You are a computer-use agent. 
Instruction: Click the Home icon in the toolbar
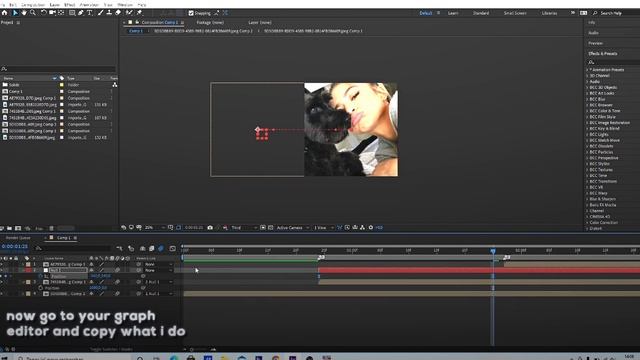click(x=4, y=13)
